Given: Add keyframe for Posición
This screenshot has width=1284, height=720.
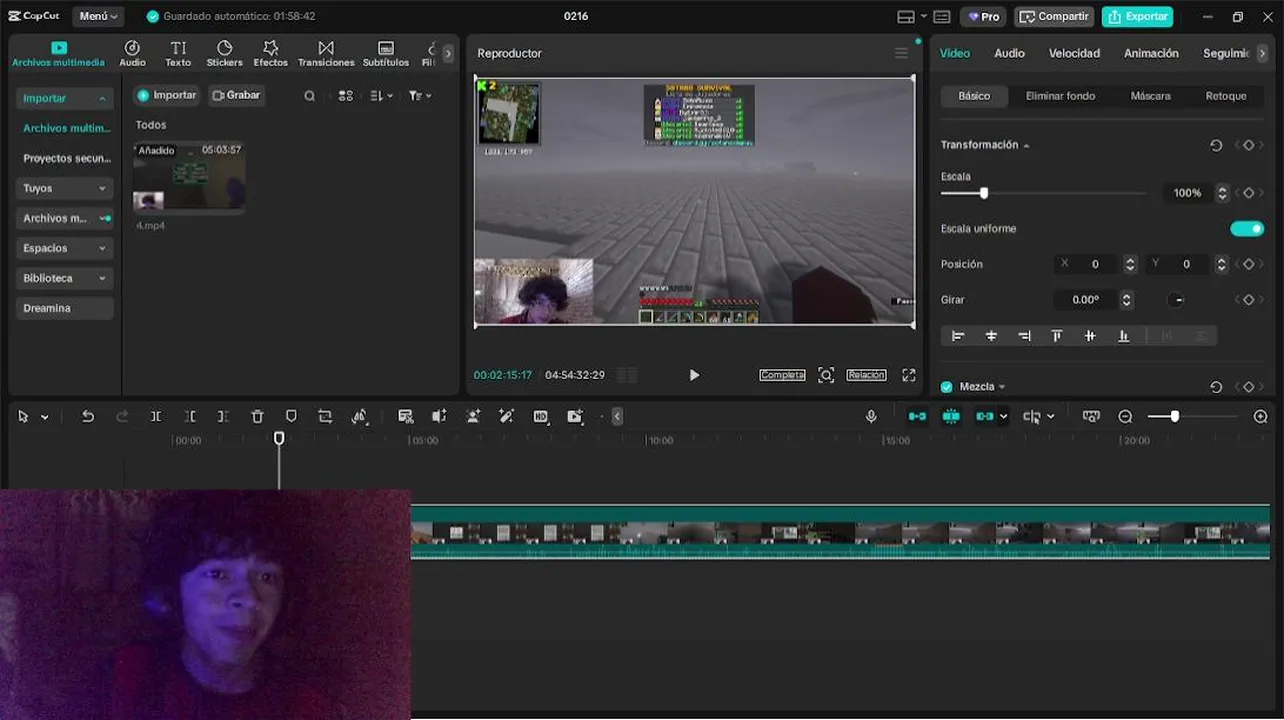Looking at the screenshot, I should [x=1248, y=264].
